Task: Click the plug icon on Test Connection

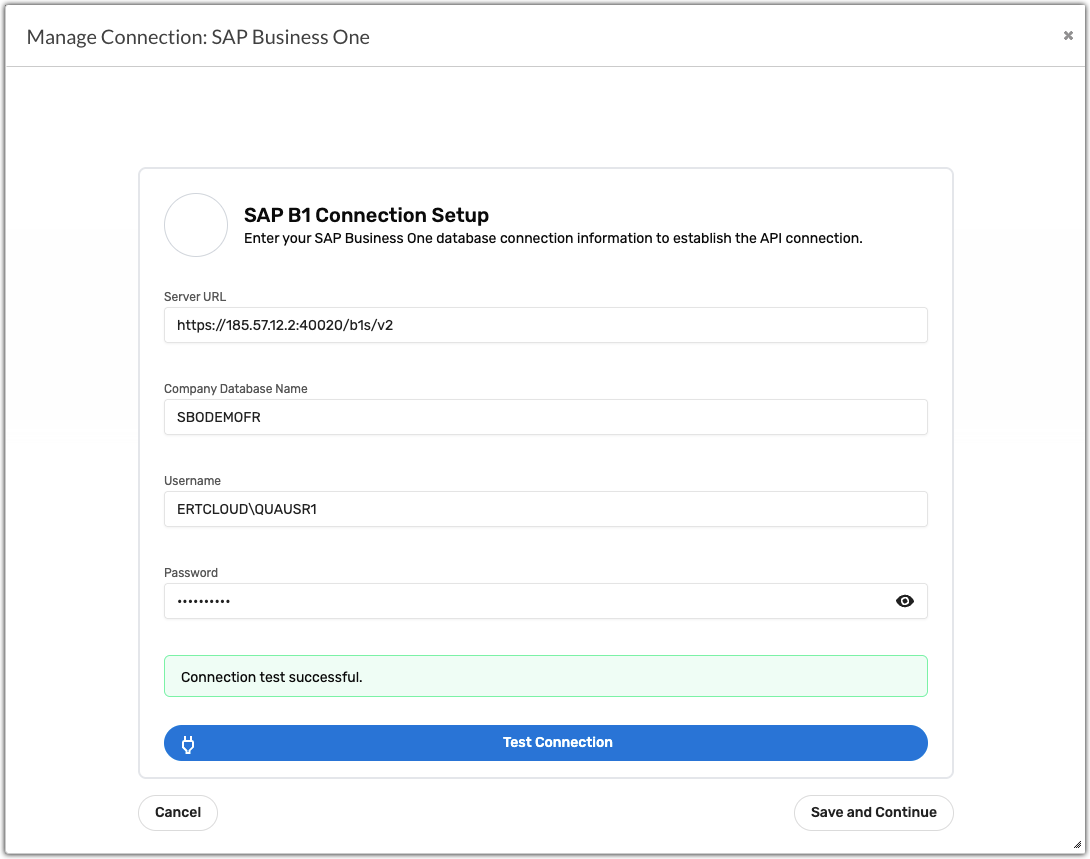Action: pyautogui.click(x=188, y=744)
